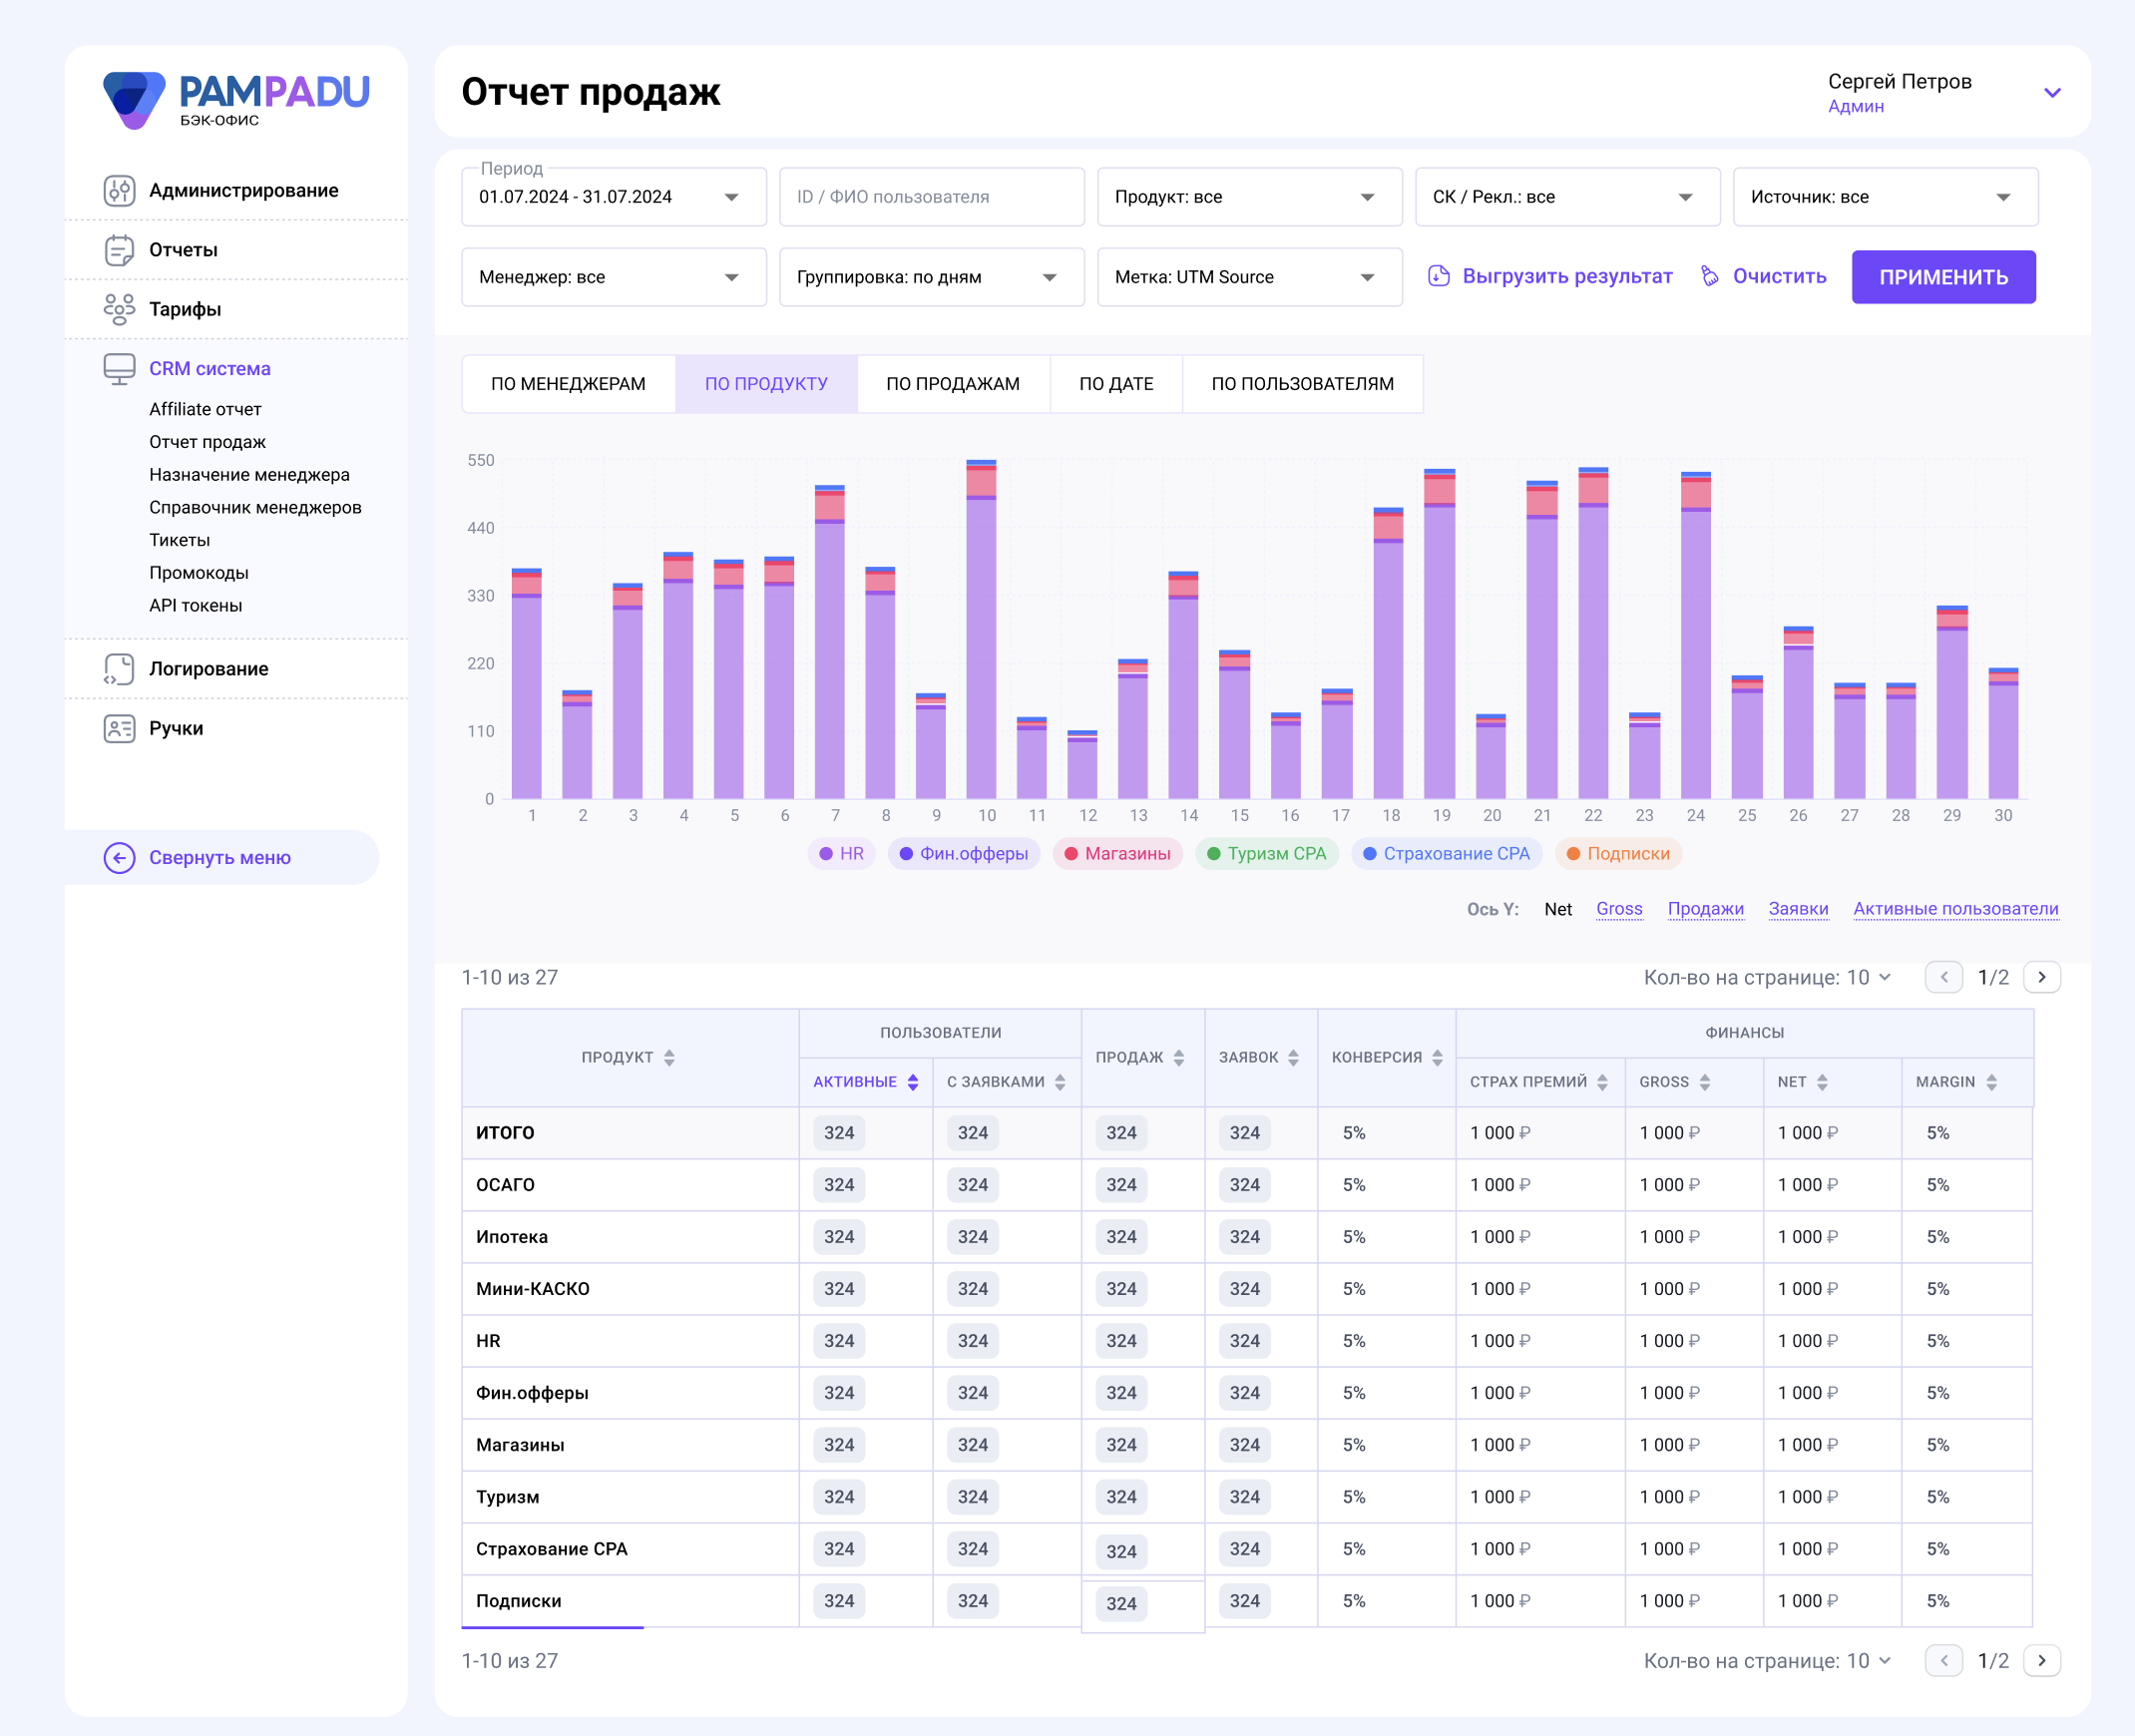Screen dimensions: 2135x1736
Task: Open the user profile menu chevron
Action: point(2052,93)
